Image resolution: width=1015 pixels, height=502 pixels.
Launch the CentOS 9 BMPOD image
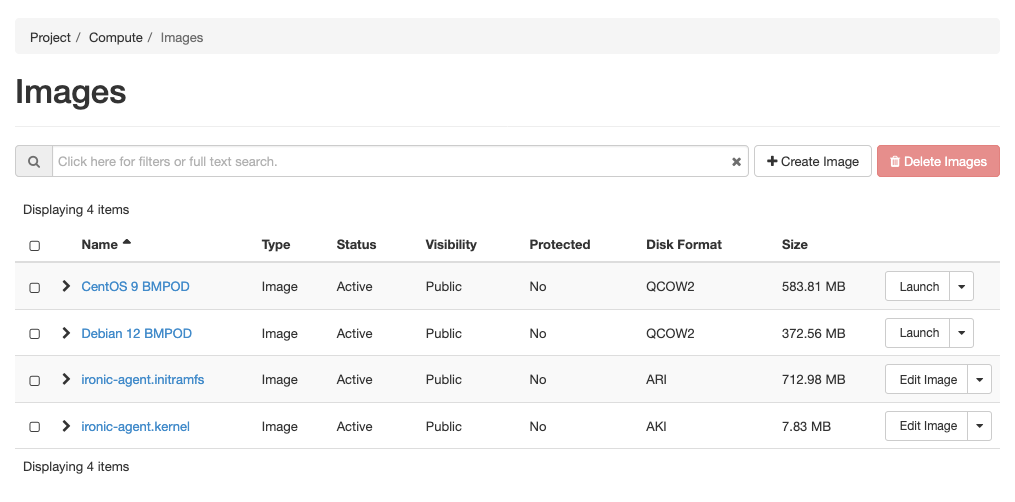click(918, 287)
